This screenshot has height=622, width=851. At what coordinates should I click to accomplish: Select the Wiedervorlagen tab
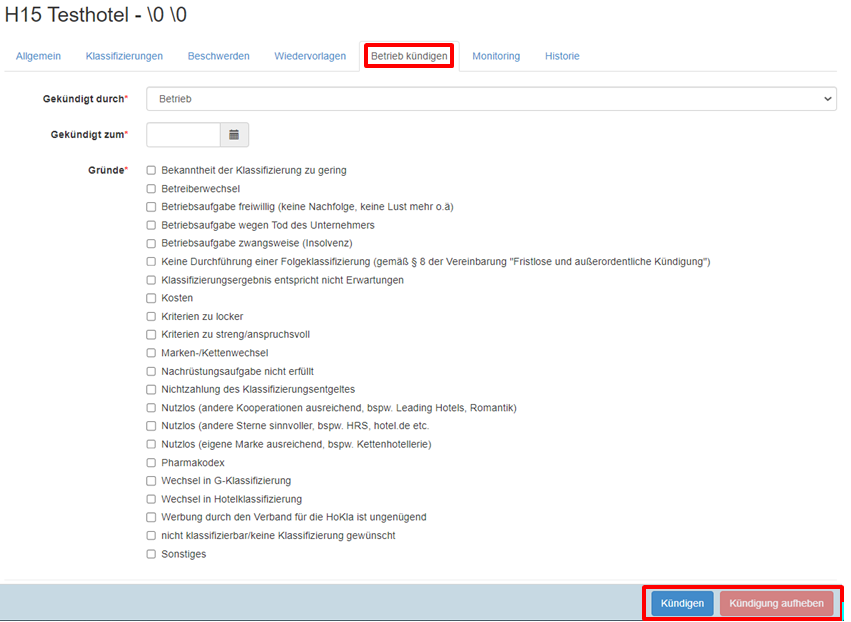pyautogui.click(x=310, y=56)
